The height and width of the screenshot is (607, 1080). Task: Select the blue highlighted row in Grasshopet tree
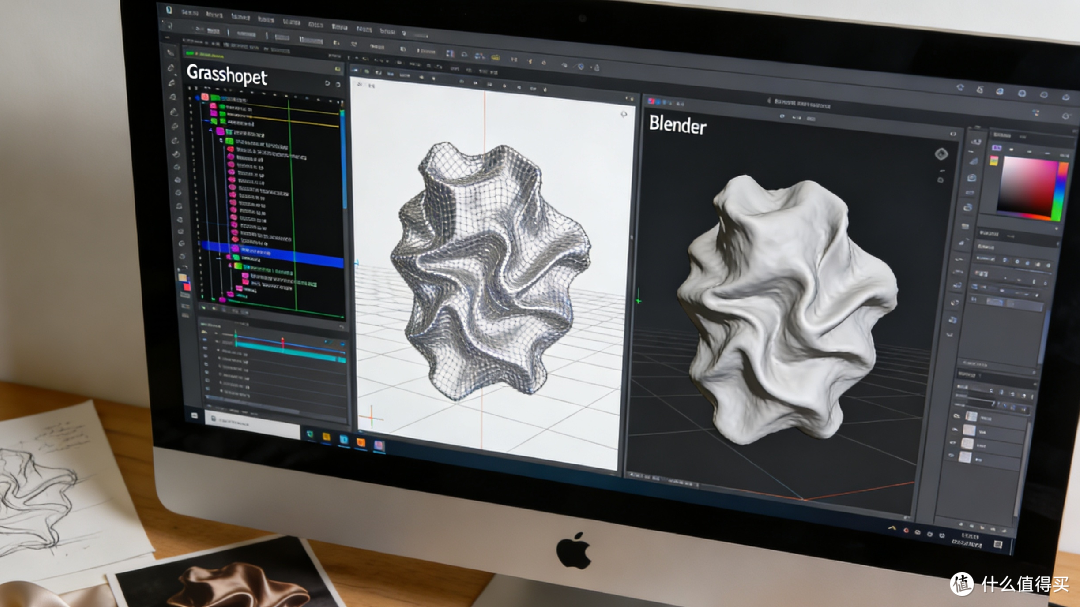point(273,254)
